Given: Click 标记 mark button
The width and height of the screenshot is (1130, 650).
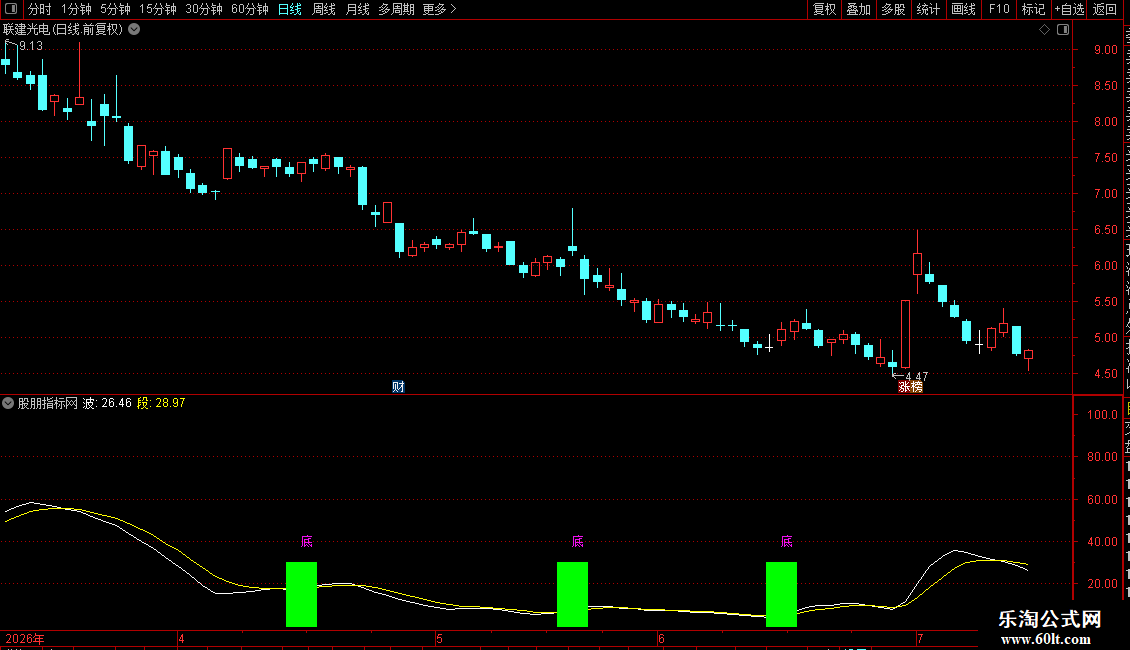Looking at the screenshot, I should click(x=1033, y=9).
